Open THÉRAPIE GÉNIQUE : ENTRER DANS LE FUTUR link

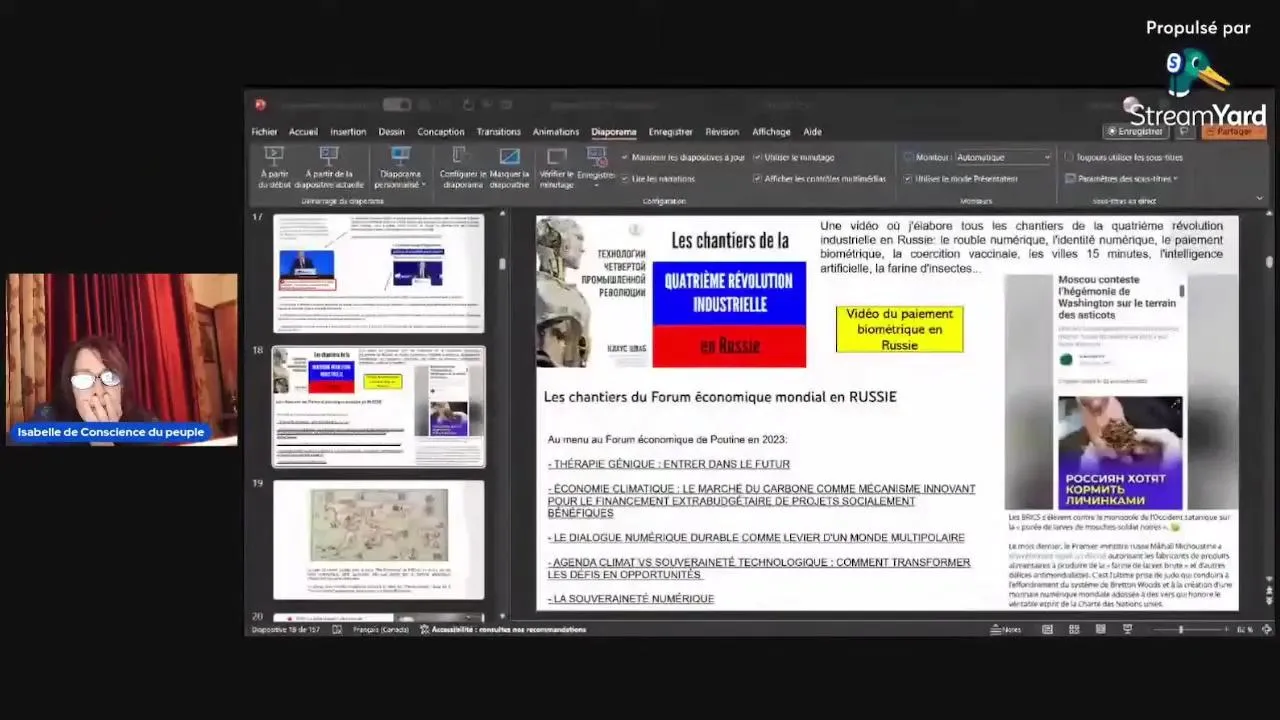669,464
